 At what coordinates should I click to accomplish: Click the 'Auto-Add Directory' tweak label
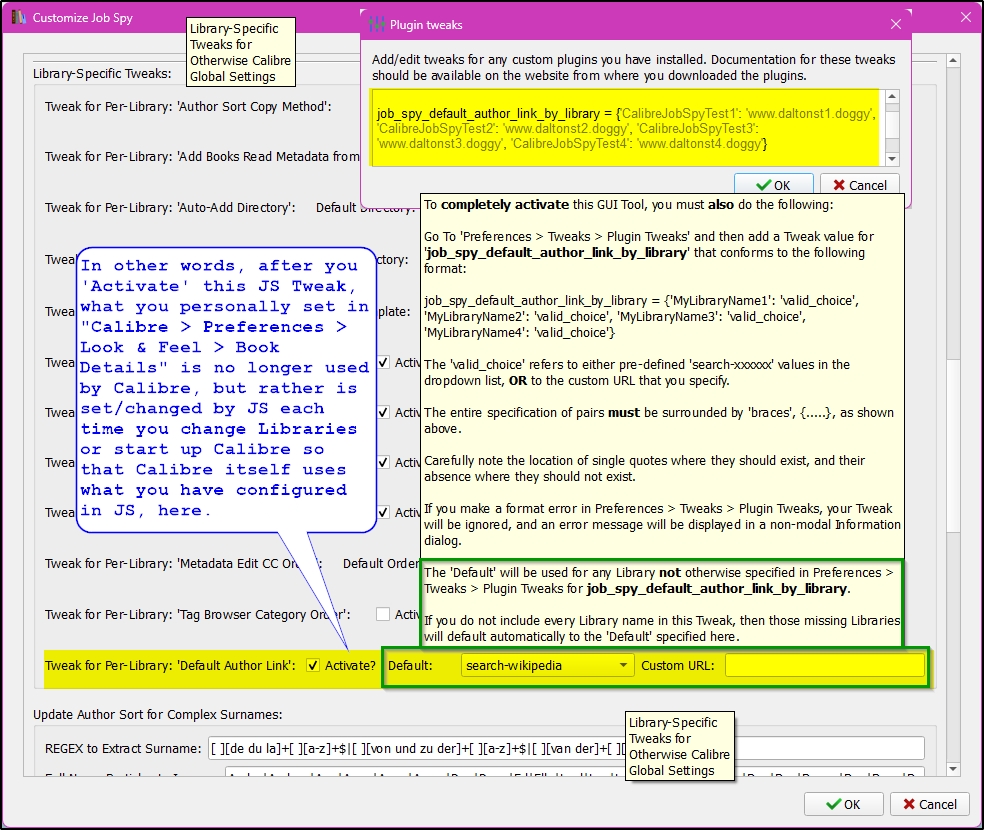170,208
